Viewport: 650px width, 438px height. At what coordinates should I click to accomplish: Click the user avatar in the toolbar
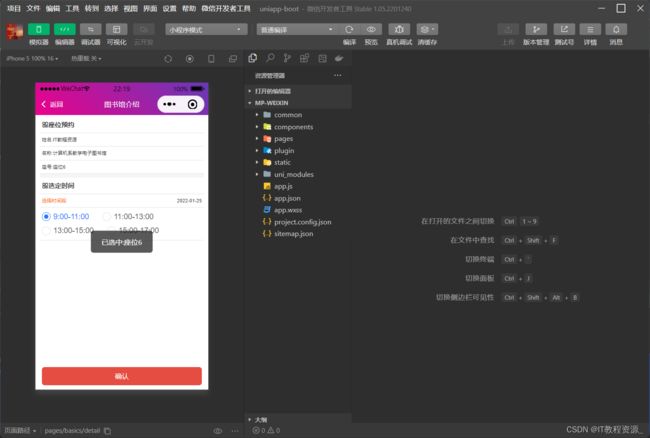pyautogui.click(x=15, y=31)
